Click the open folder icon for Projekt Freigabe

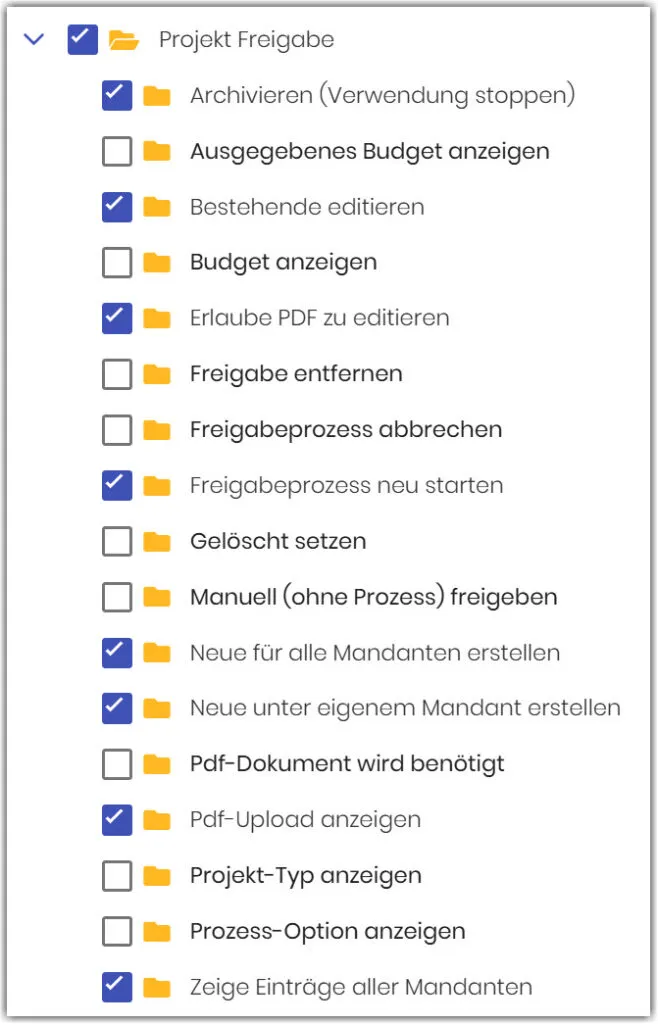[123, 40]
